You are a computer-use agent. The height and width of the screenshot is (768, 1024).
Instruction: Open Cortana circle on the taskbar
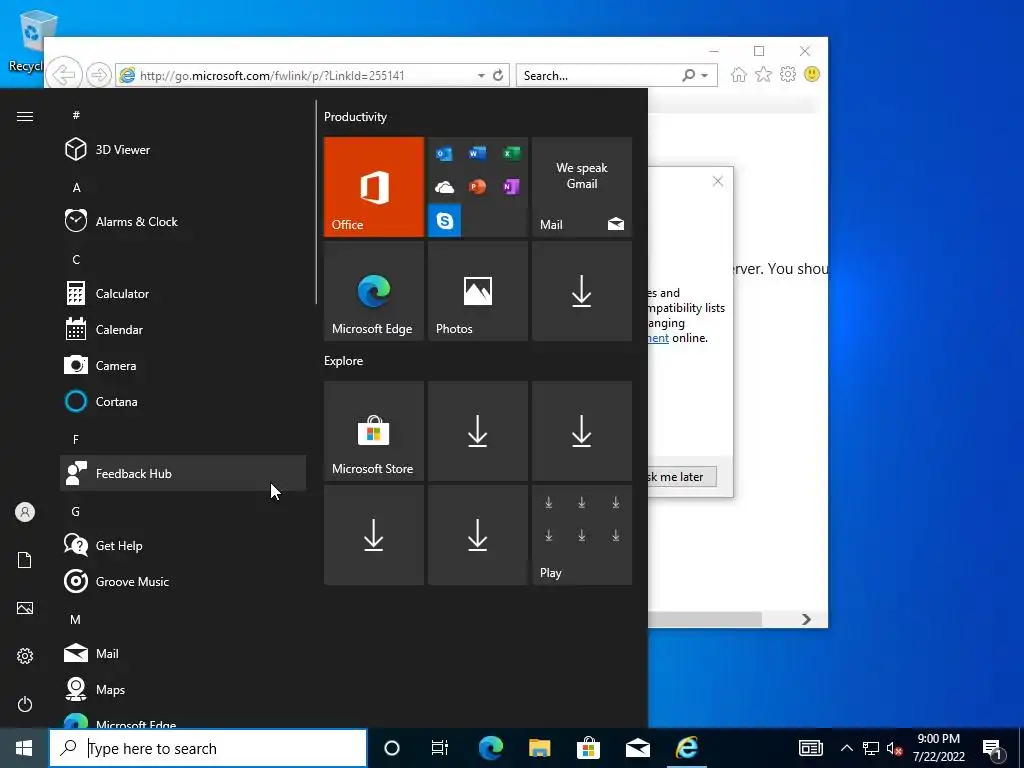392,748
